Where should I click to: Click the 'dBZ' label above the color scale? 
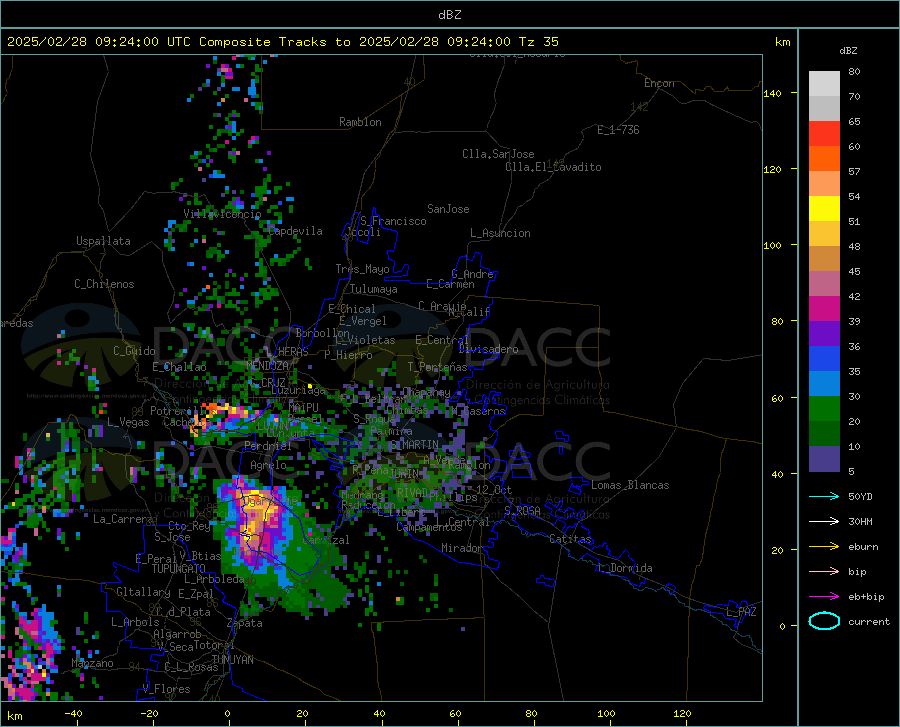click(848, 50)
